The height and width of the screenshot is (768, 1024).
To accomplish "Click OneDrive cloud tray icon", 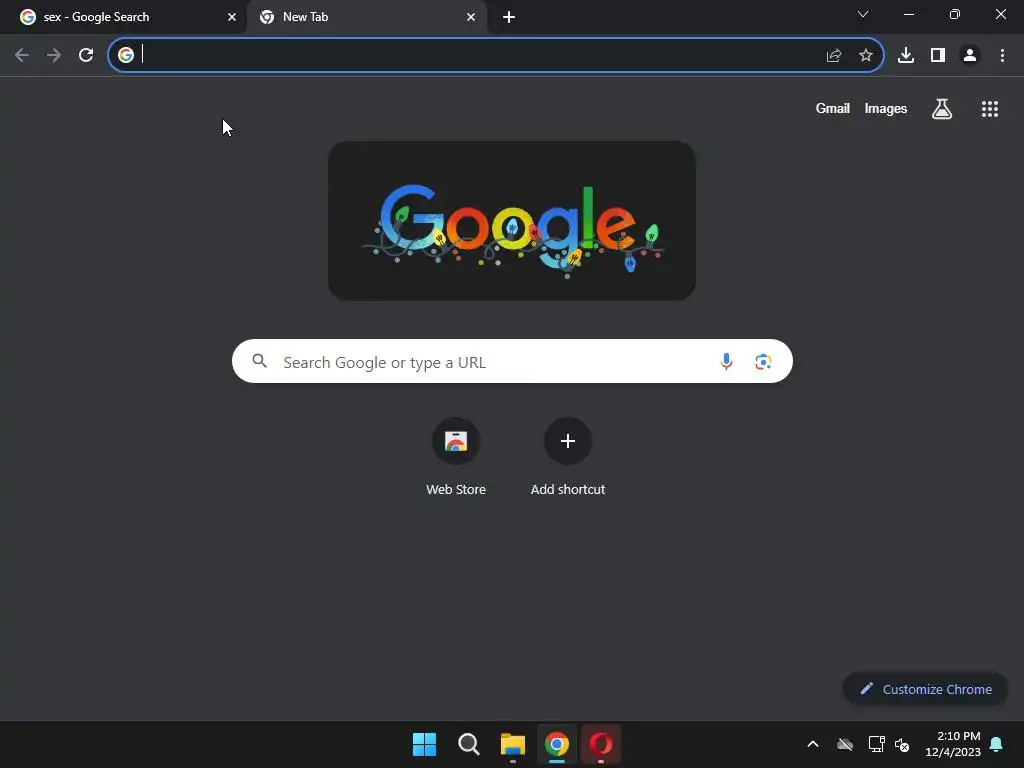I will (845, 744).
